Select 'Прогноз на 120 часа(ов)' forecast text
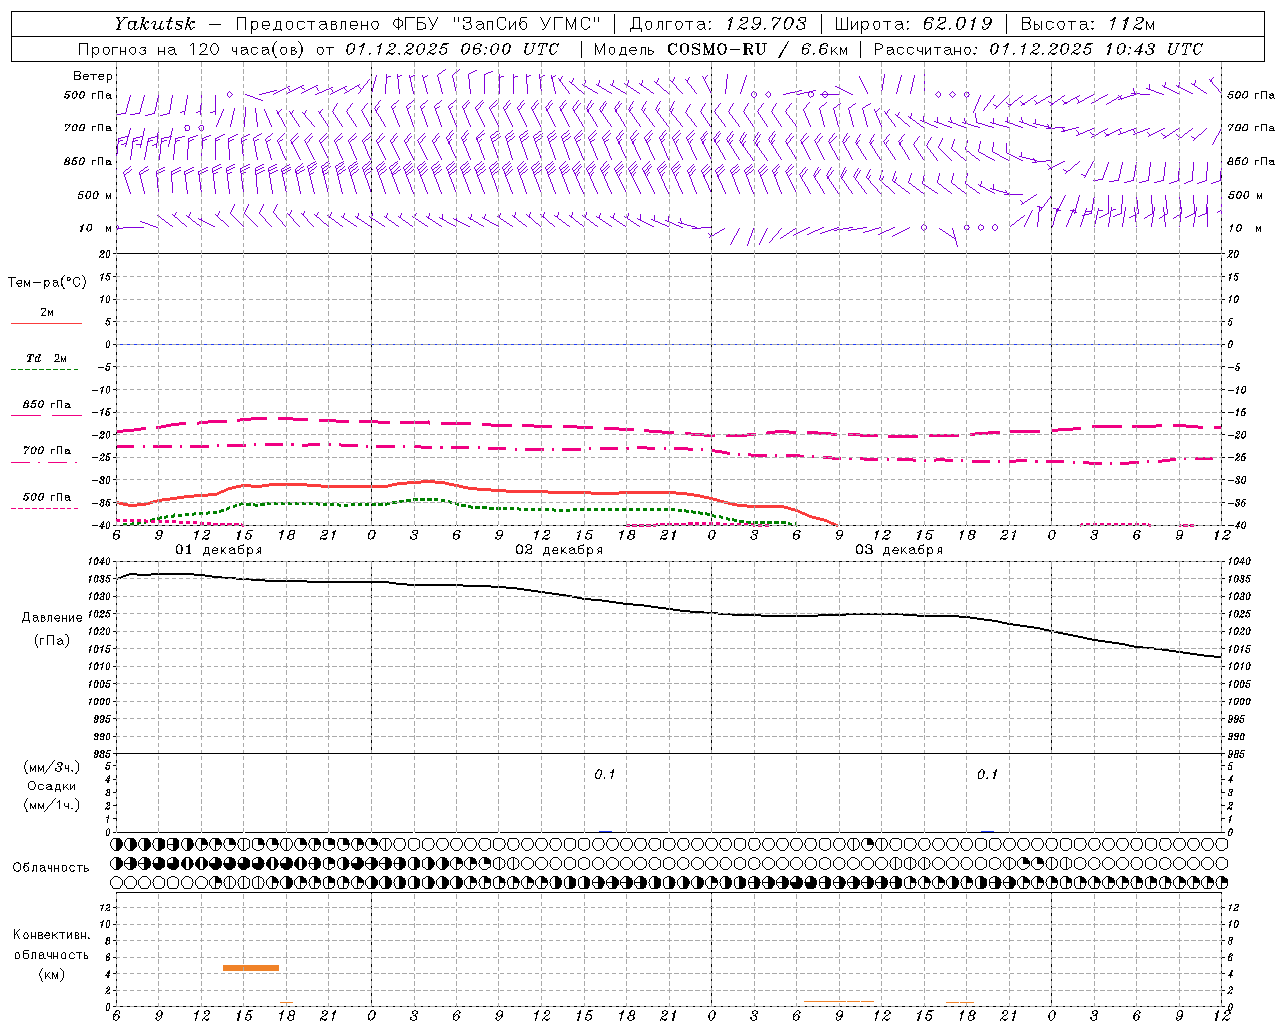Image resolution: width=1280 pixels, height=1024 pixels. pyautogui.click(x=192, y=49)
